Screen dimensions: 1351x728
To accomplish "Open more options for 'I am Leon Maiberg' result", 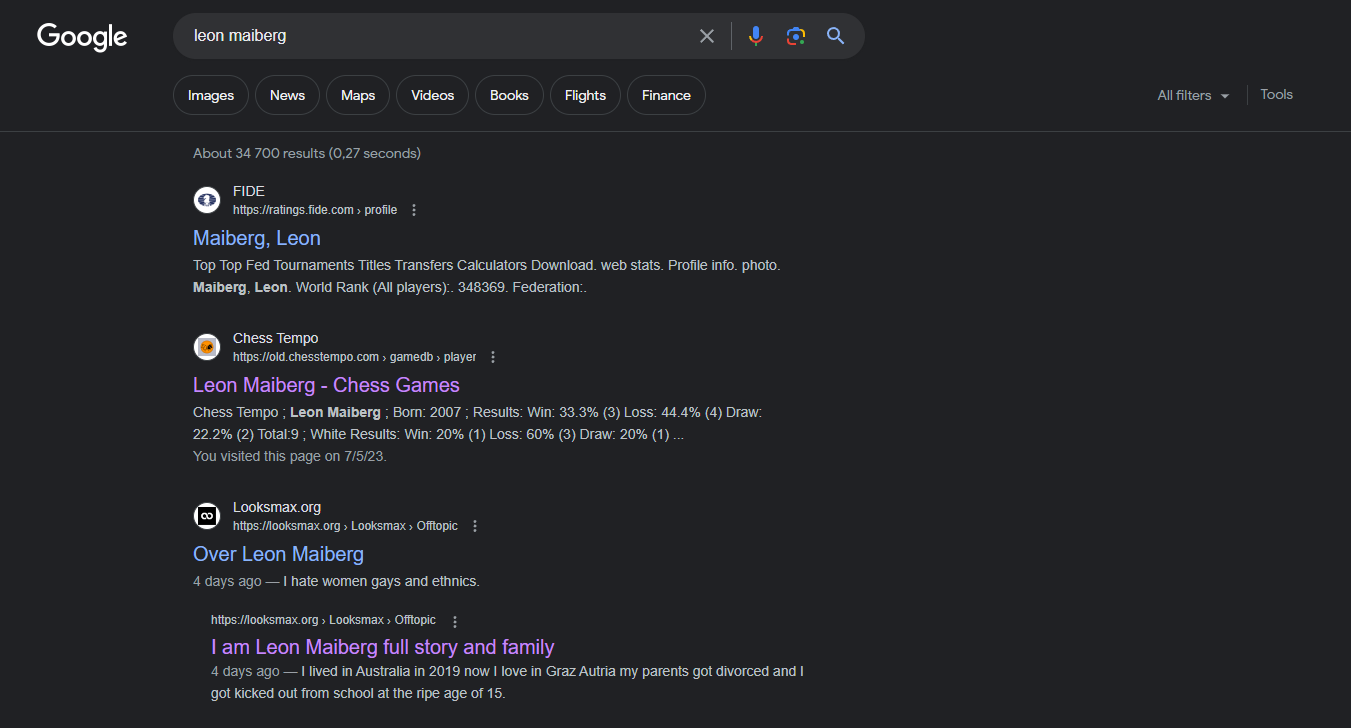I will click(x=455, y=621).
